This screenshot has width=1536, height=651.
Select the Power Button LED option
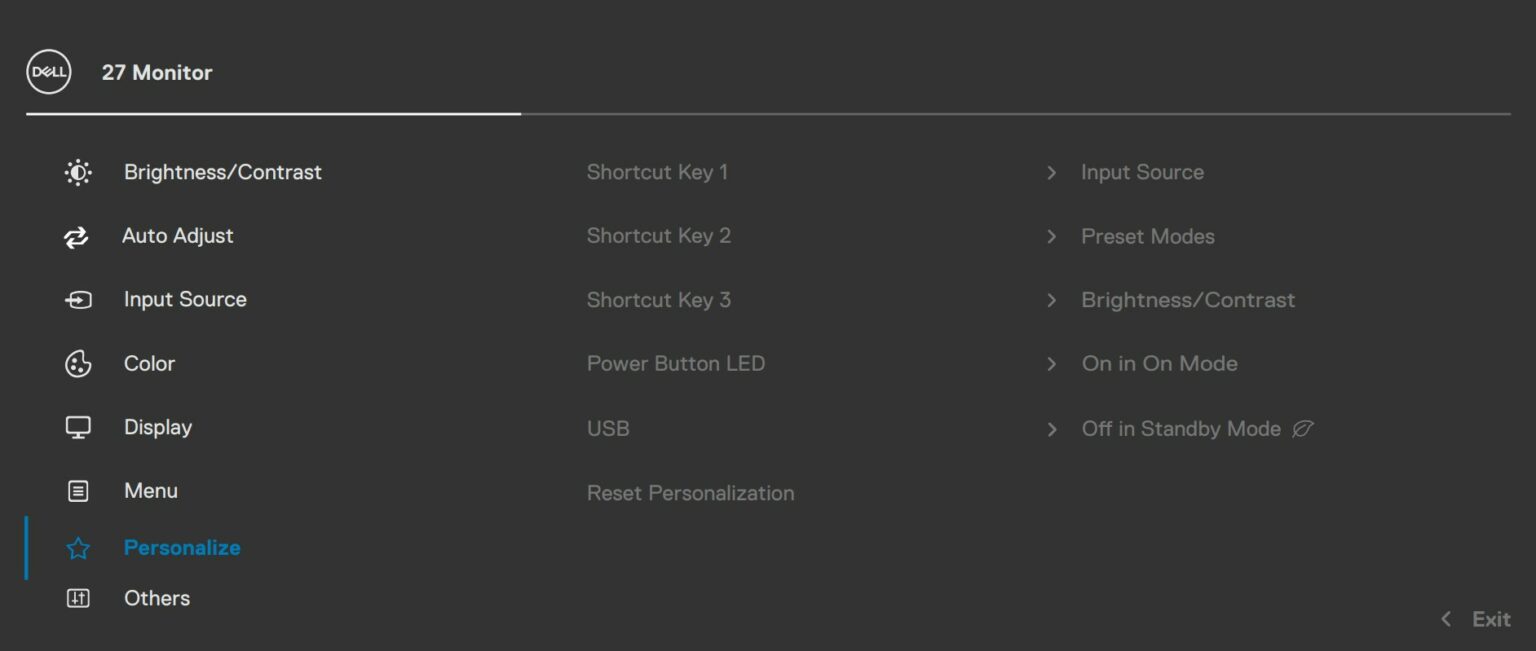676,364
